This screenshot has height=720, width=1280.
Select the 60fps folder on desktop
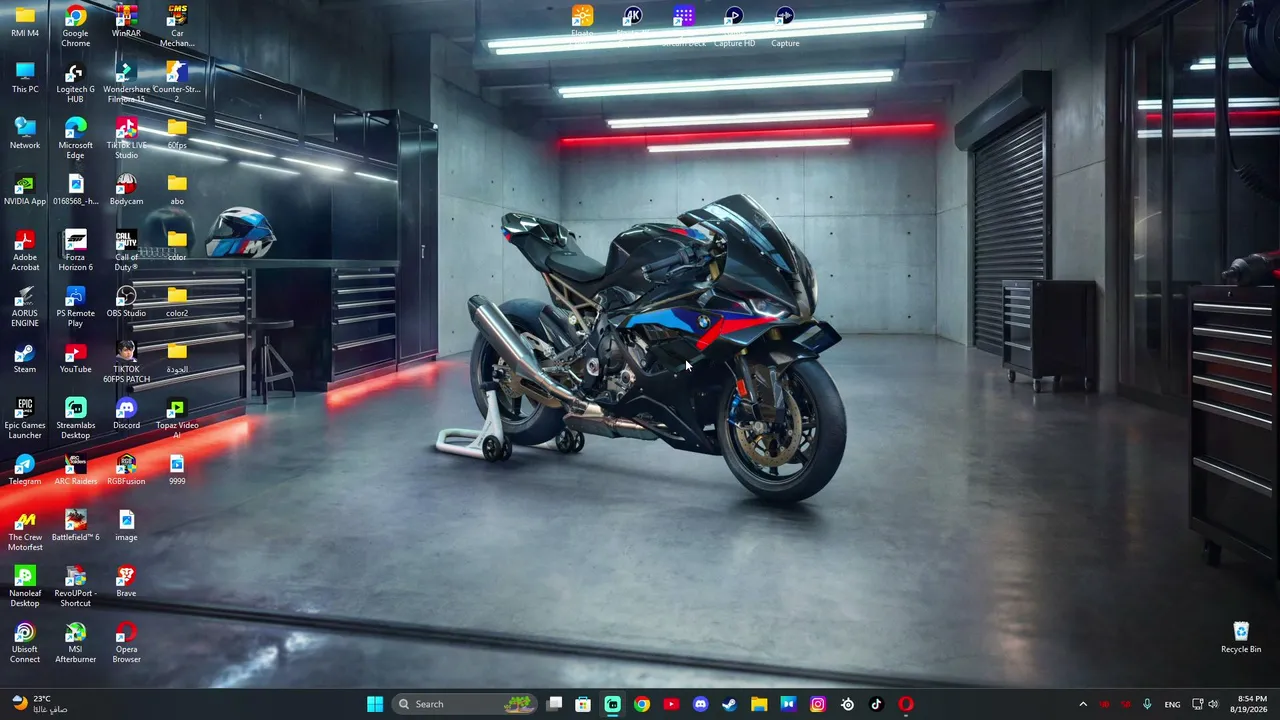click(177, 133)
